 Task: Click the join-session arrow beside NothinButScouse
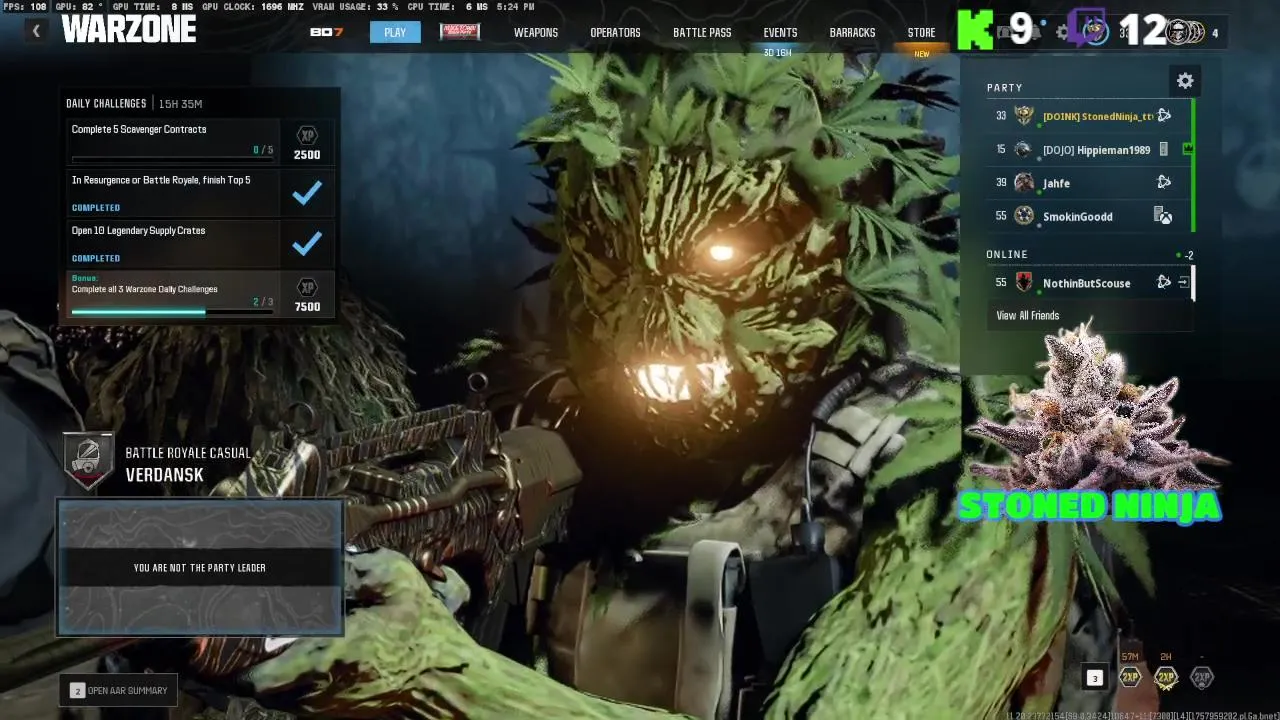[1183, 283]
